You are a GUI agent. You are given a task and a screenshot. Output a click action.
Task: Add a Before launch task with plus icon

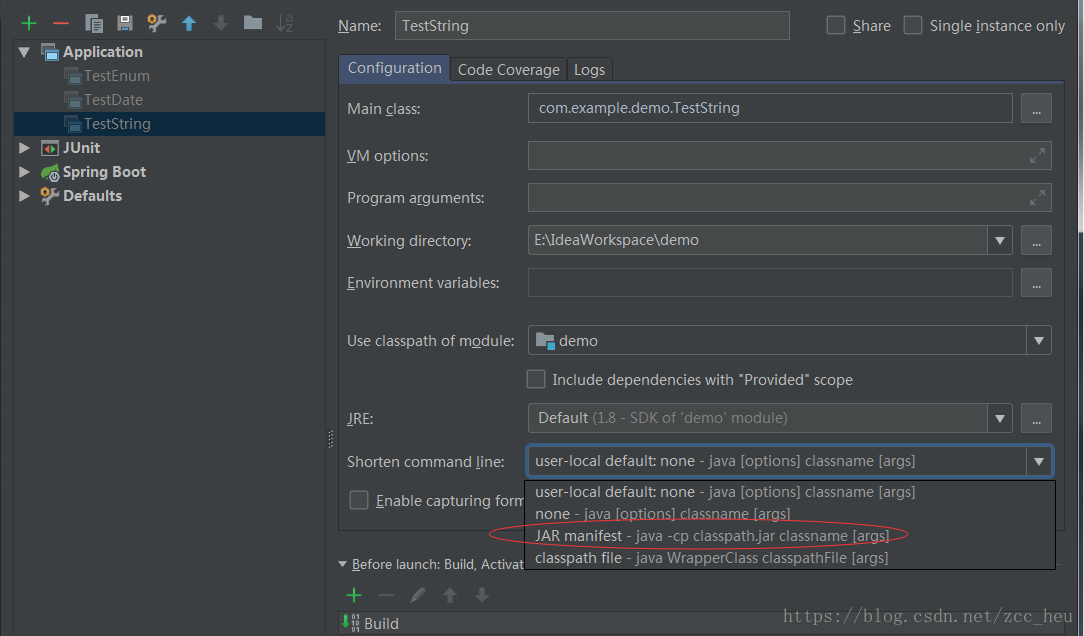pos(353,595)
